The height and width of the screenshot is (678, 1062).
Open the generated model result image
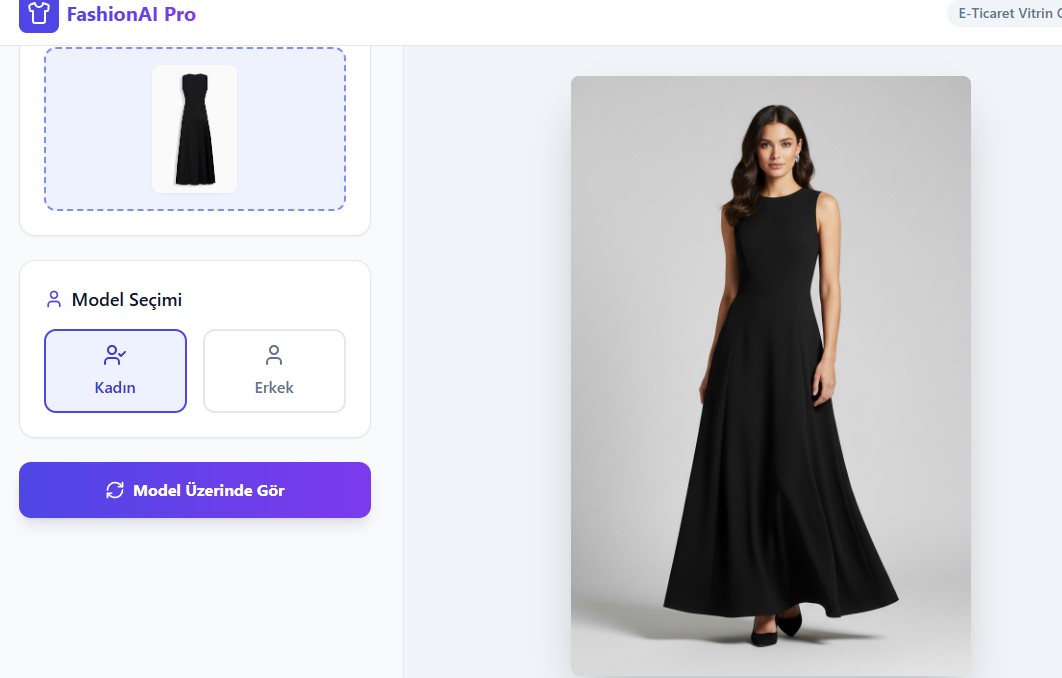click(x=771, y=375)
